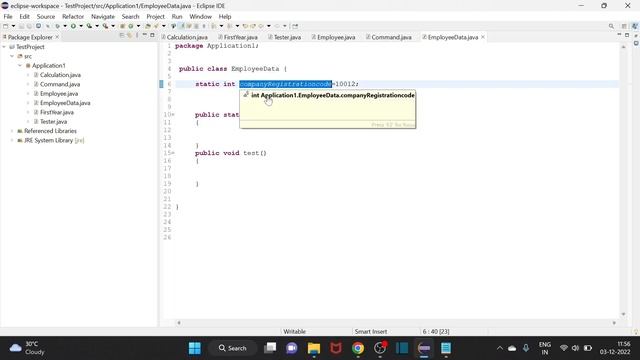Close the EmployeeData.java editor tab

pos(483,37)
